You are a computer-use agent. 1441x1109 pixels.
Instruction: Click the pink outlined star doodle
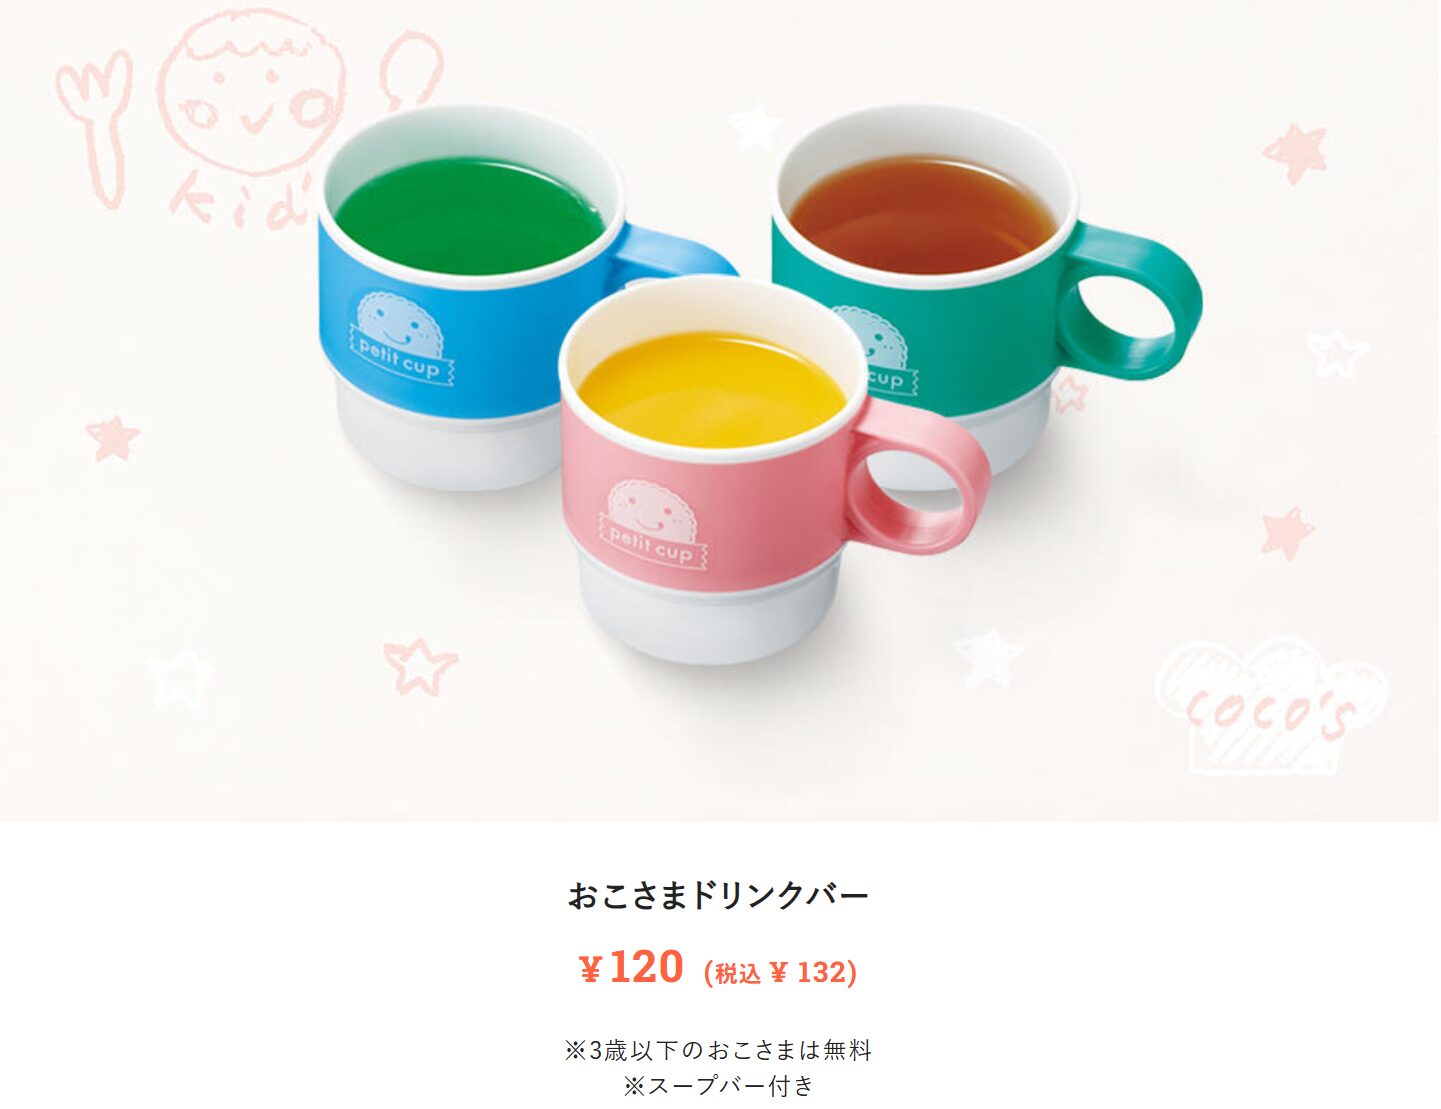(420, 665)
